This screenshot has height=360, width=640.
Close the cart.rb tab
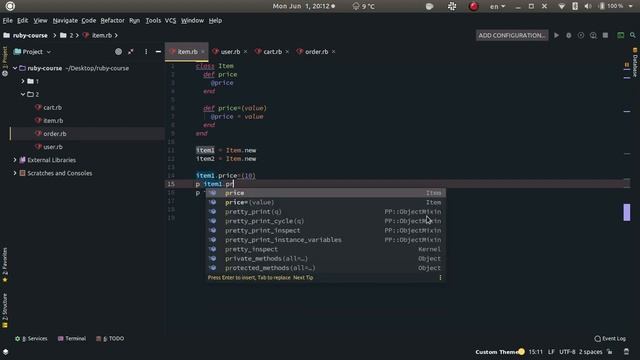(287, 52)
